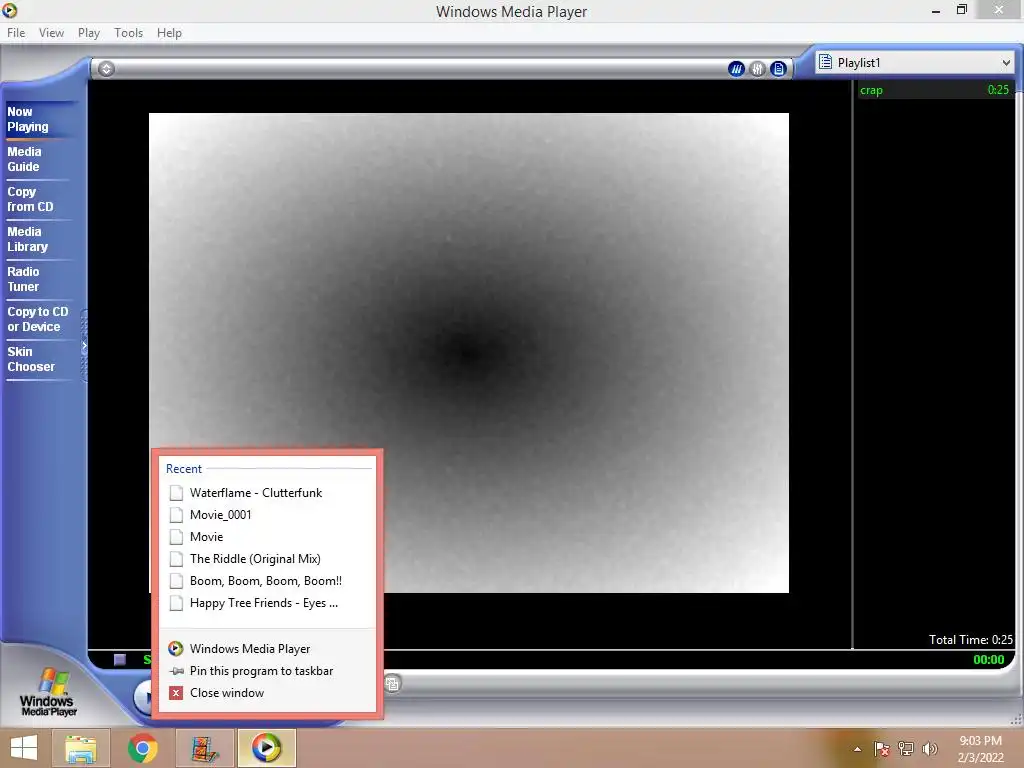Click the Action Center flag icon
1024x768 pixels.
point(881,749)
